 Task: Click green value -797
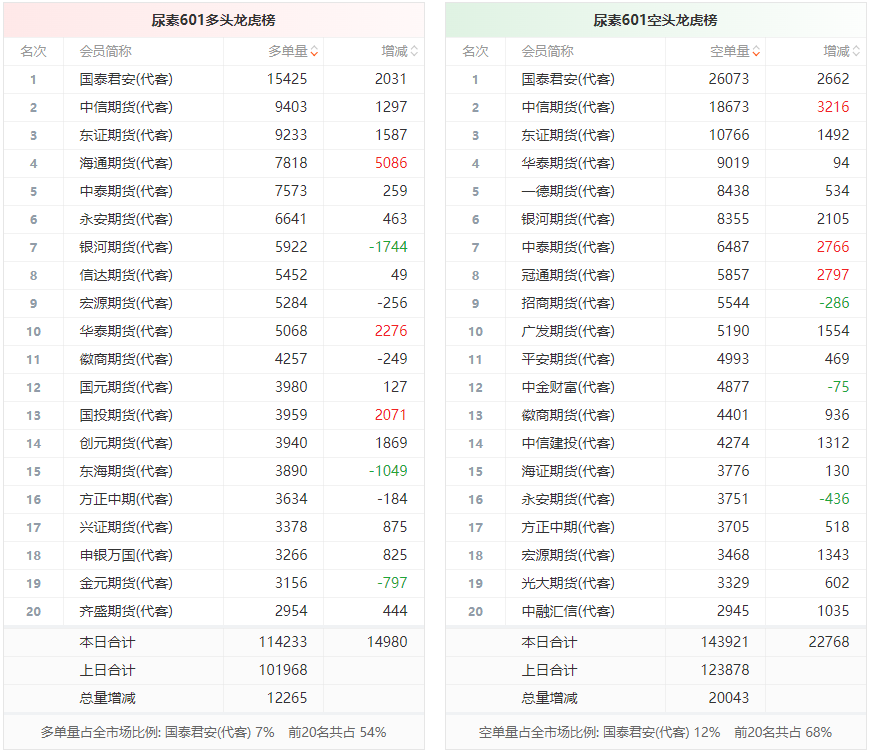[x=392, y=583]
